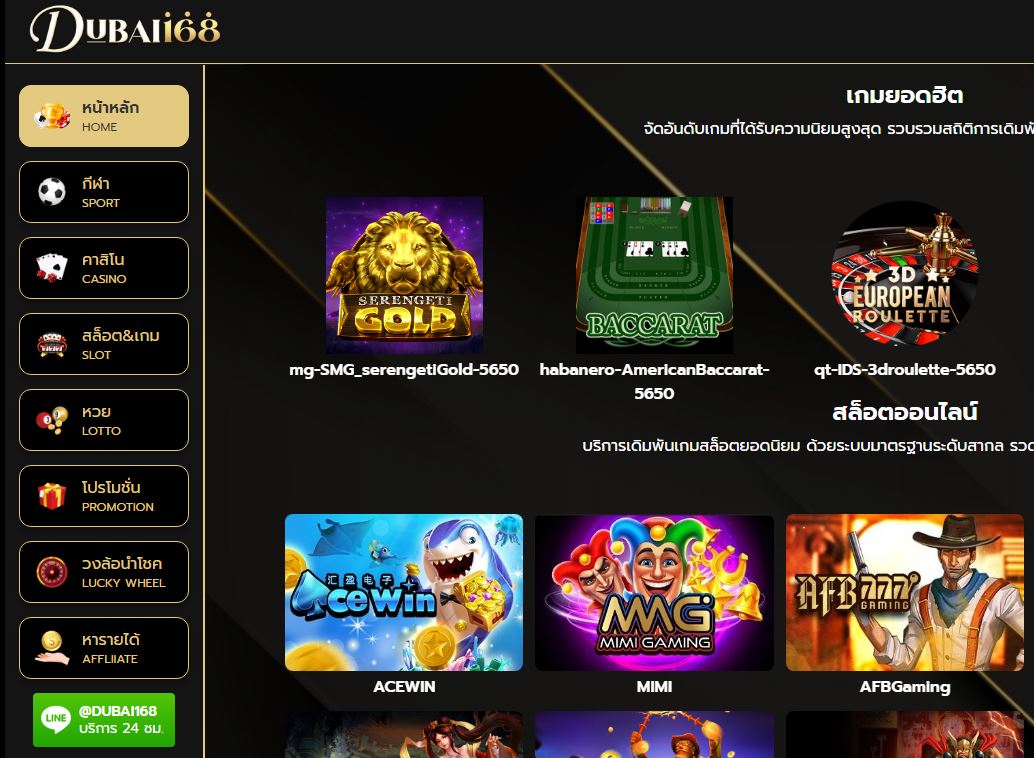Go to the Dubai168 logo home link

pyautogui.click(x=125, y=29)
